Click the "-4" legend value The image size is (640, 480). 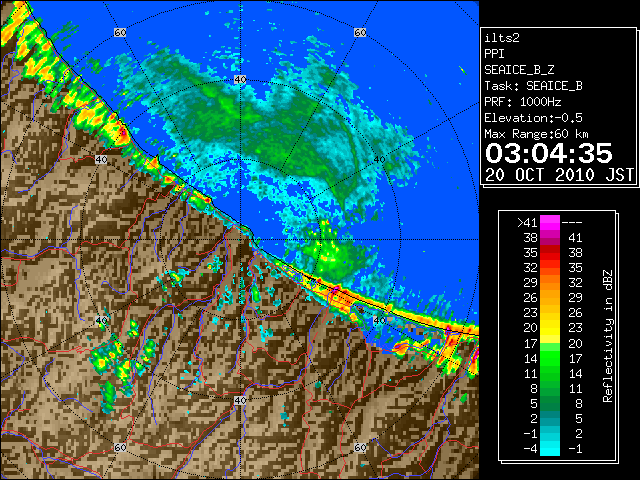(531, 448)
